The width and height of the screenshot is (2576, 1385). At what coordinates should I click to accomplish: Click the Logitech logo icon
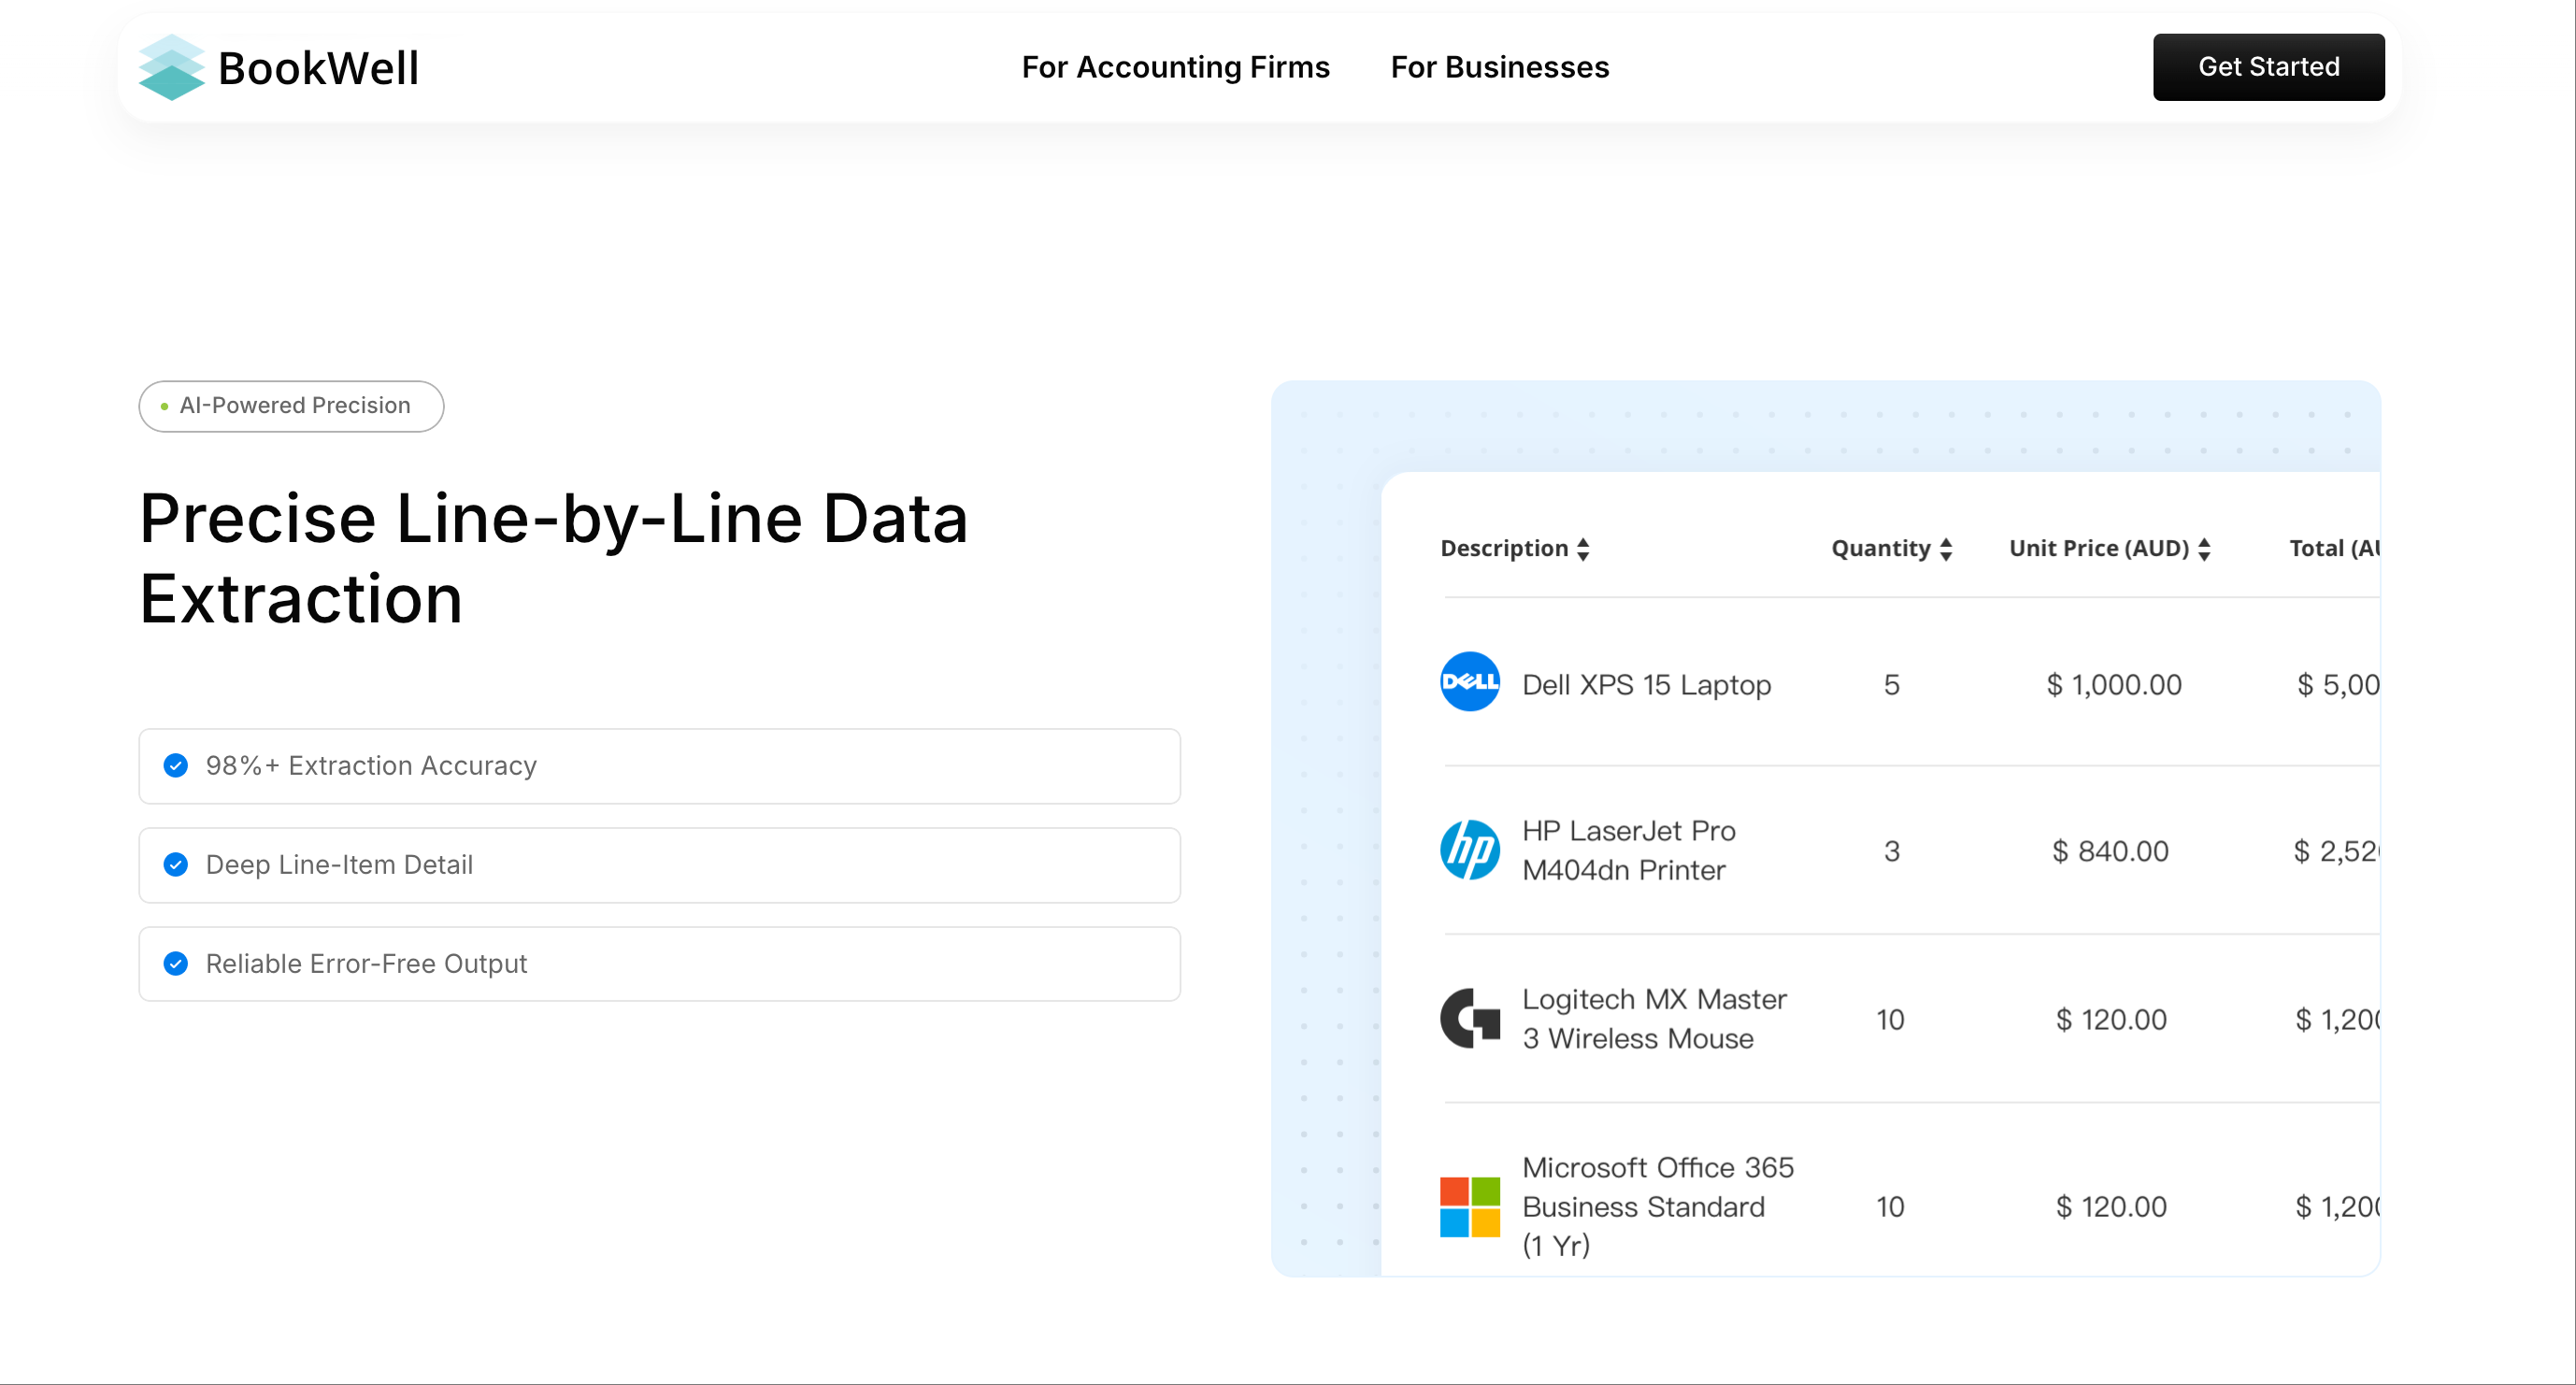click(x=1469, y=1018)
